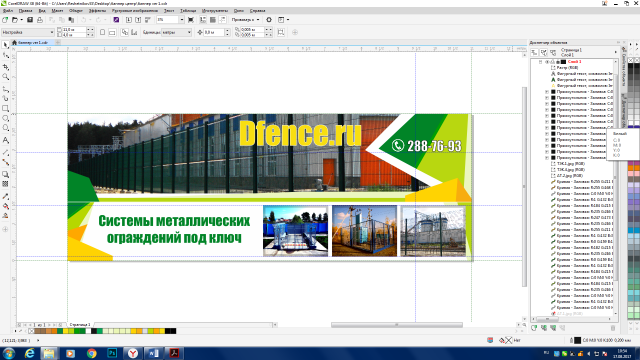The height and width of the screenshot is (360, 640).
Task: Click the new document tab plus button
Action: pos(58,42)
